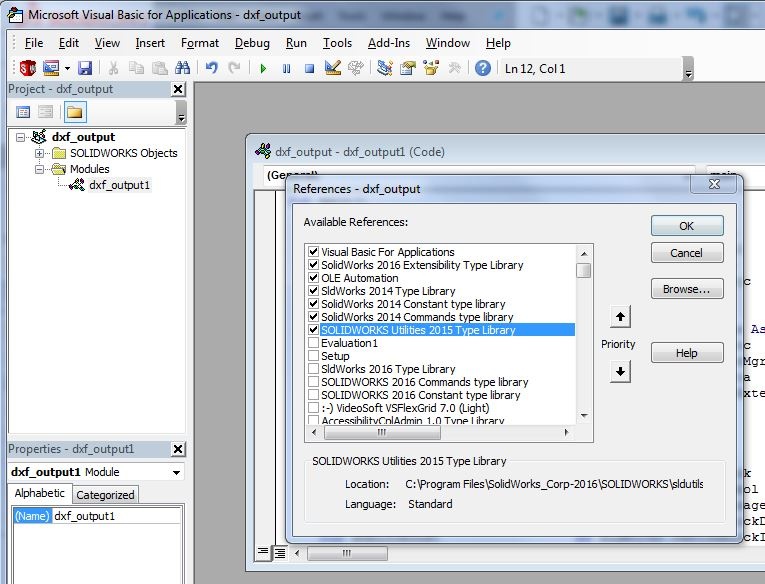Click the Reset stop icon
Viewport: 765px width, 584px height.
309,68
